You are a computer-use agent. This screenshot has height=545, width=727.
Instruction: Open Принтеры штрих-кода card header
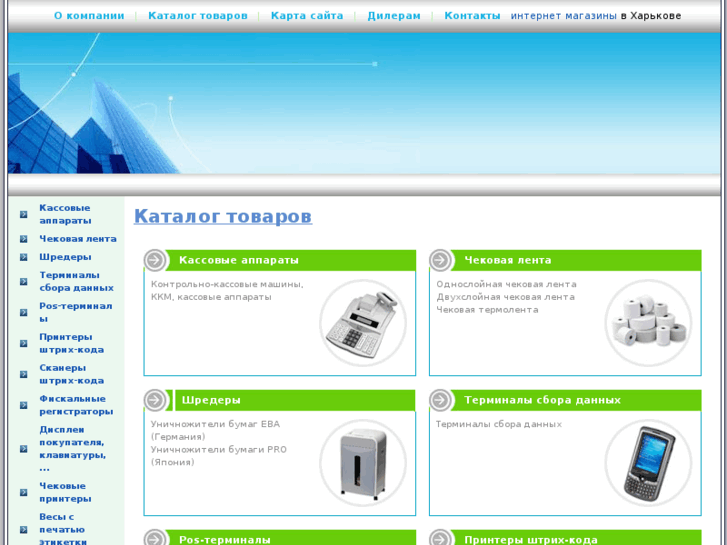click(531, 540)
